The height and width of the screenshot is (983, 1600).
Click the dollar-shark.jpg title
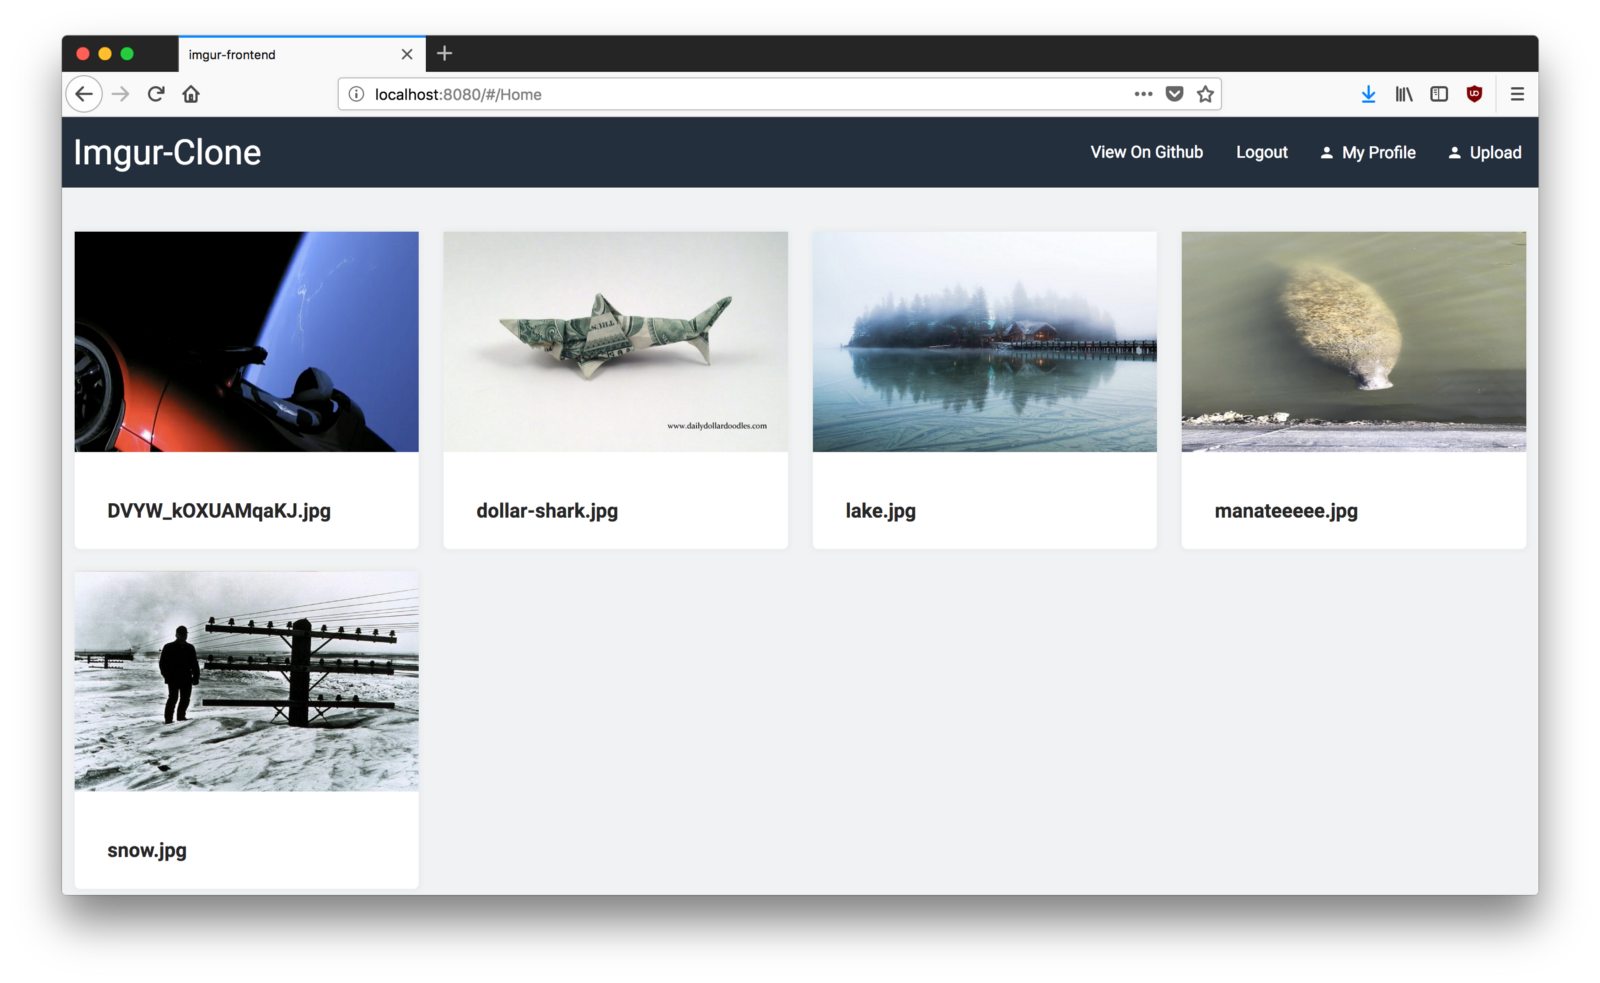click(547, 511)
